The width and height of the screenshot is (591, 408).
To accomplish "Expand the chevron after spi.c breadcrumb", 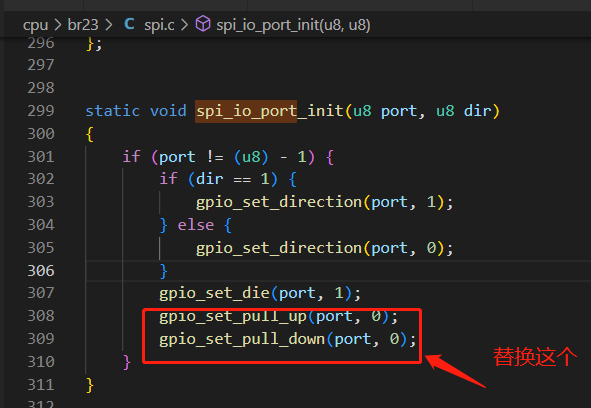I will (x=184, y=25).
